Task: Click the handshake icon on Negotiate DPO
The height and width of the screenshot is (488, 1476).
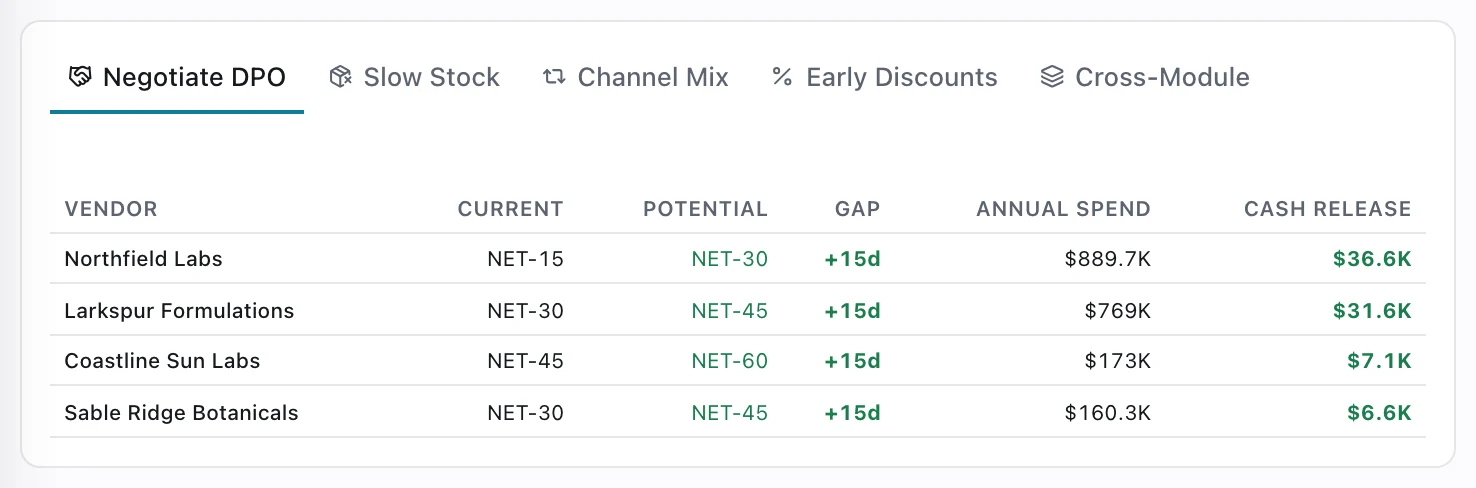Action: pyautogui.click(x=79, y=77)
